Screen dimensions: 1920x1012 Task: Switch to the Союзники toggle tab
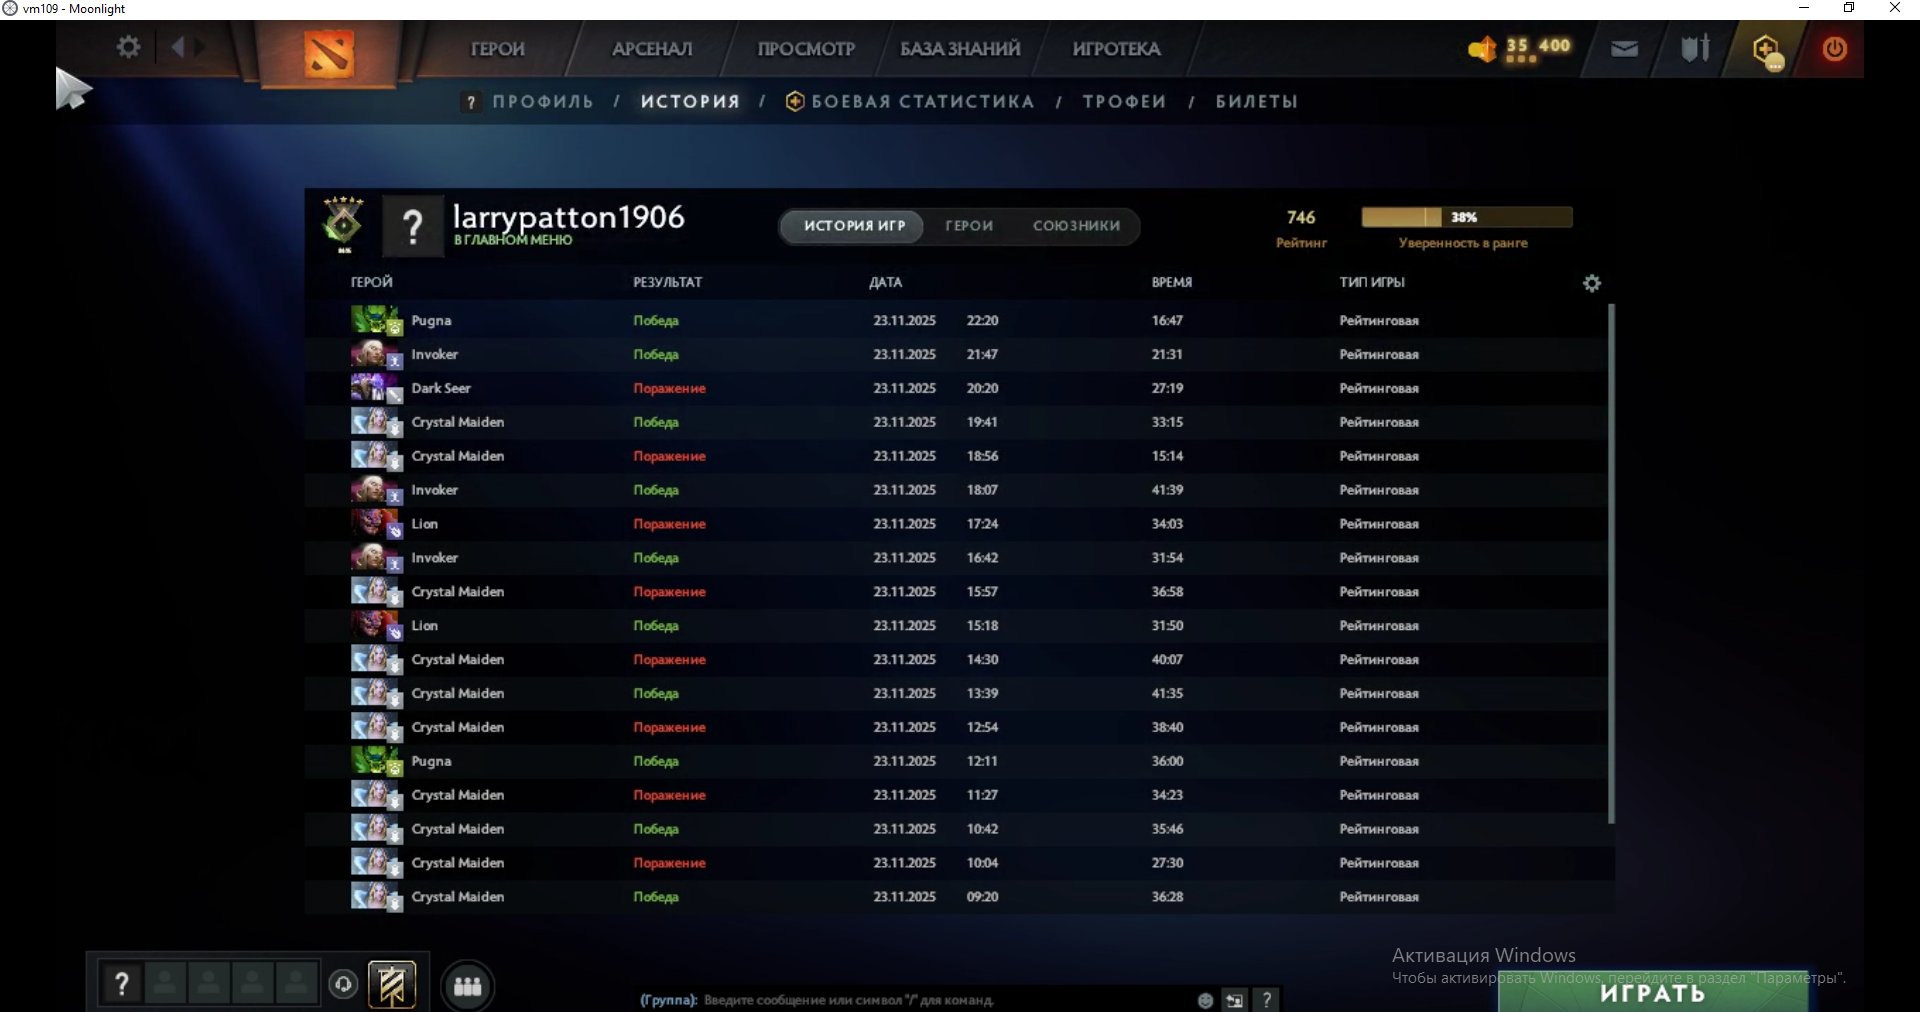pos(1076,226)
